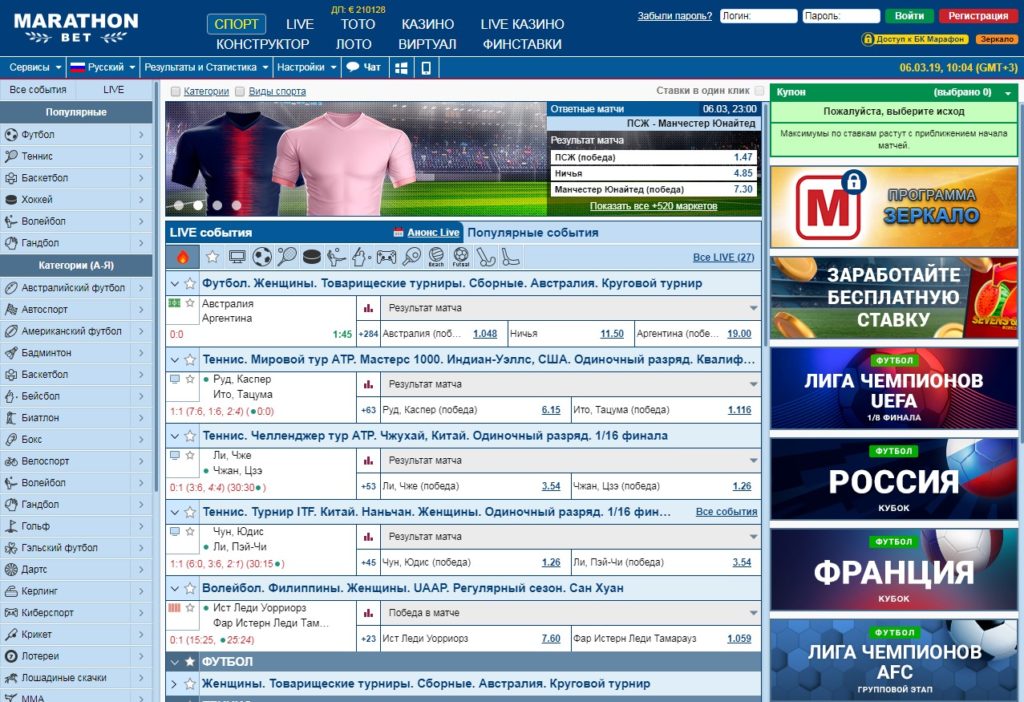The width and height of the screenshot is (1024, 702).
Task: Switch to the LIVE tab in the sidebar
Action: [x=114, y=89]
